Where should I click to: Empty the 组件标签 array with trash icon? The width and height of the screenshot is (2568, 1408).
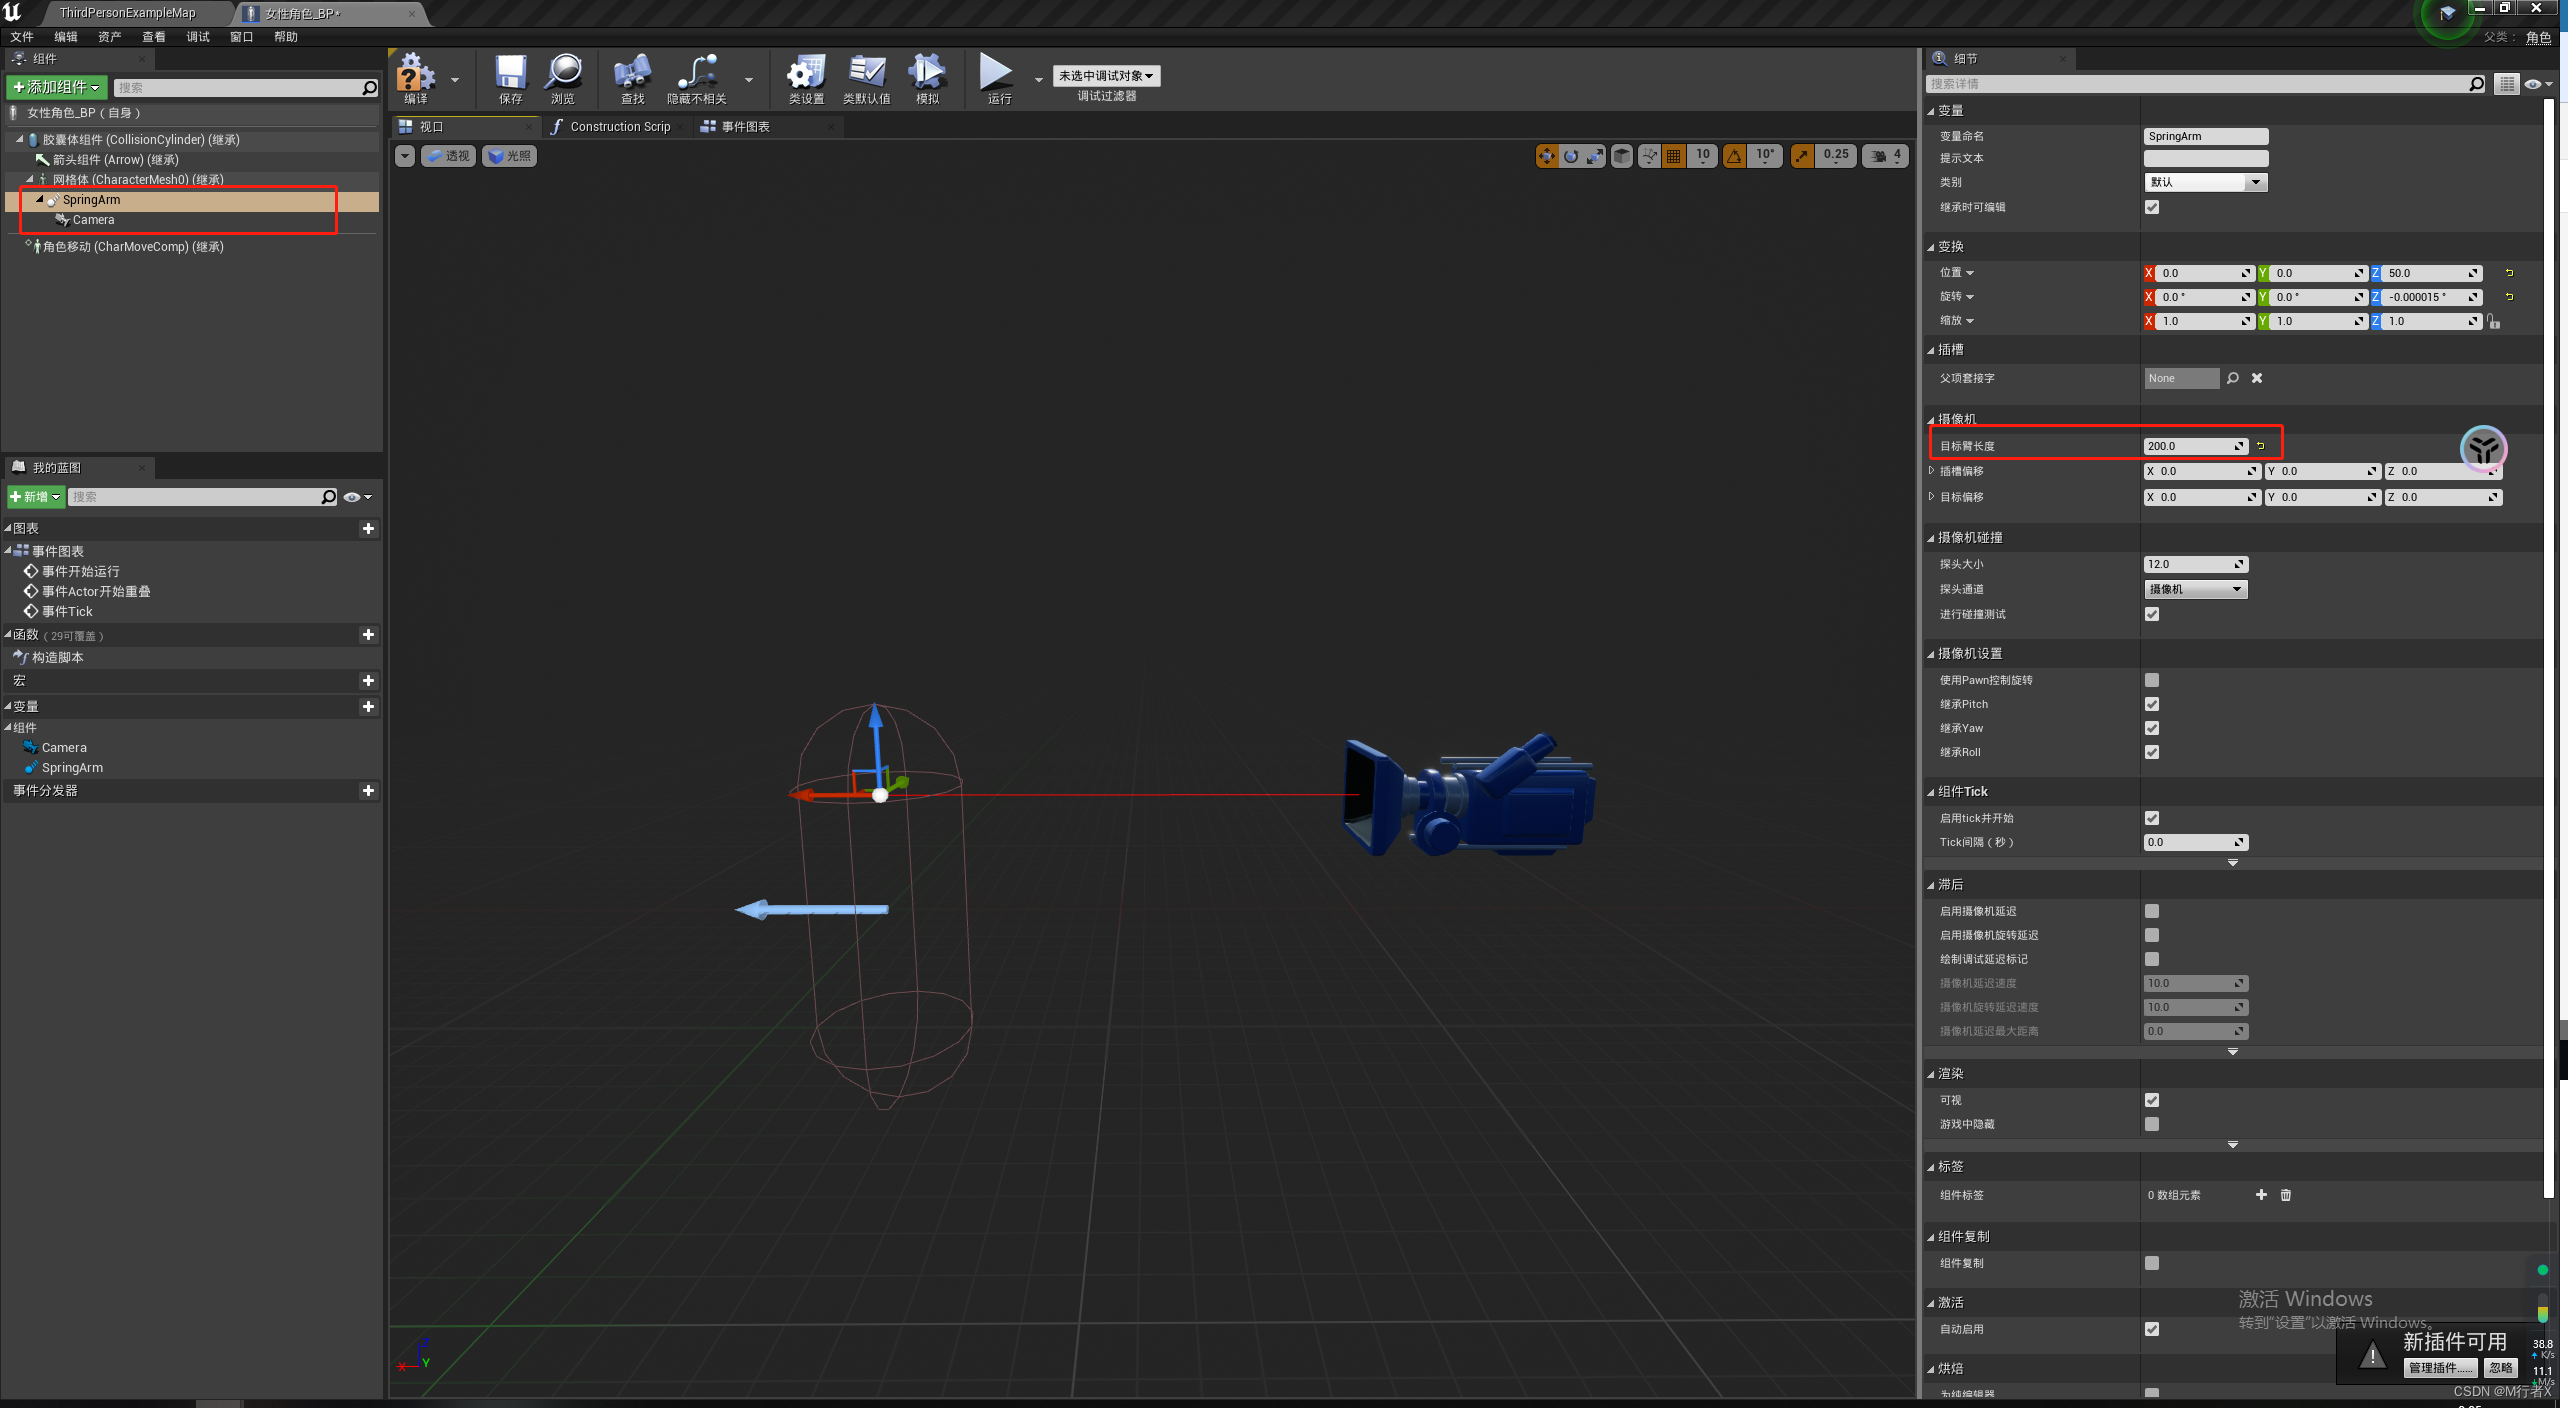click(2286, 1195)
